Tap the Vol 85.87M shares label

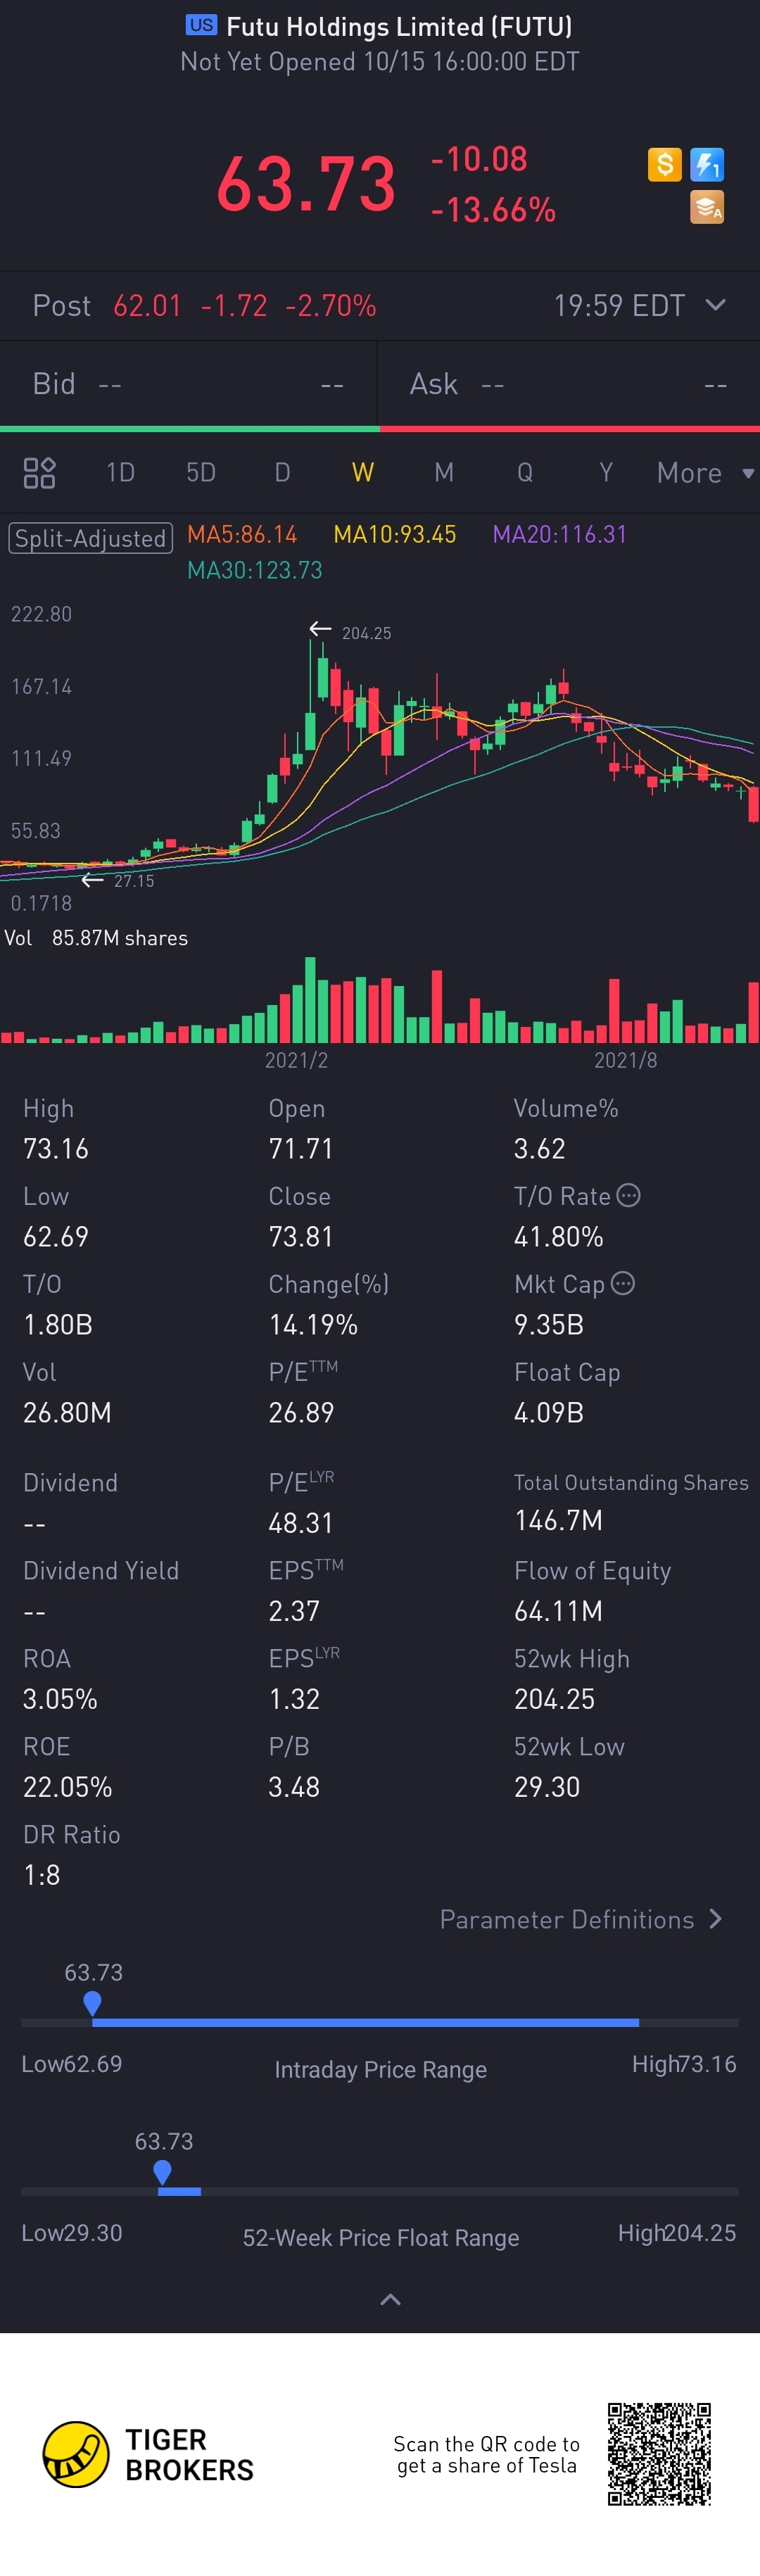(x=96, y=938)
